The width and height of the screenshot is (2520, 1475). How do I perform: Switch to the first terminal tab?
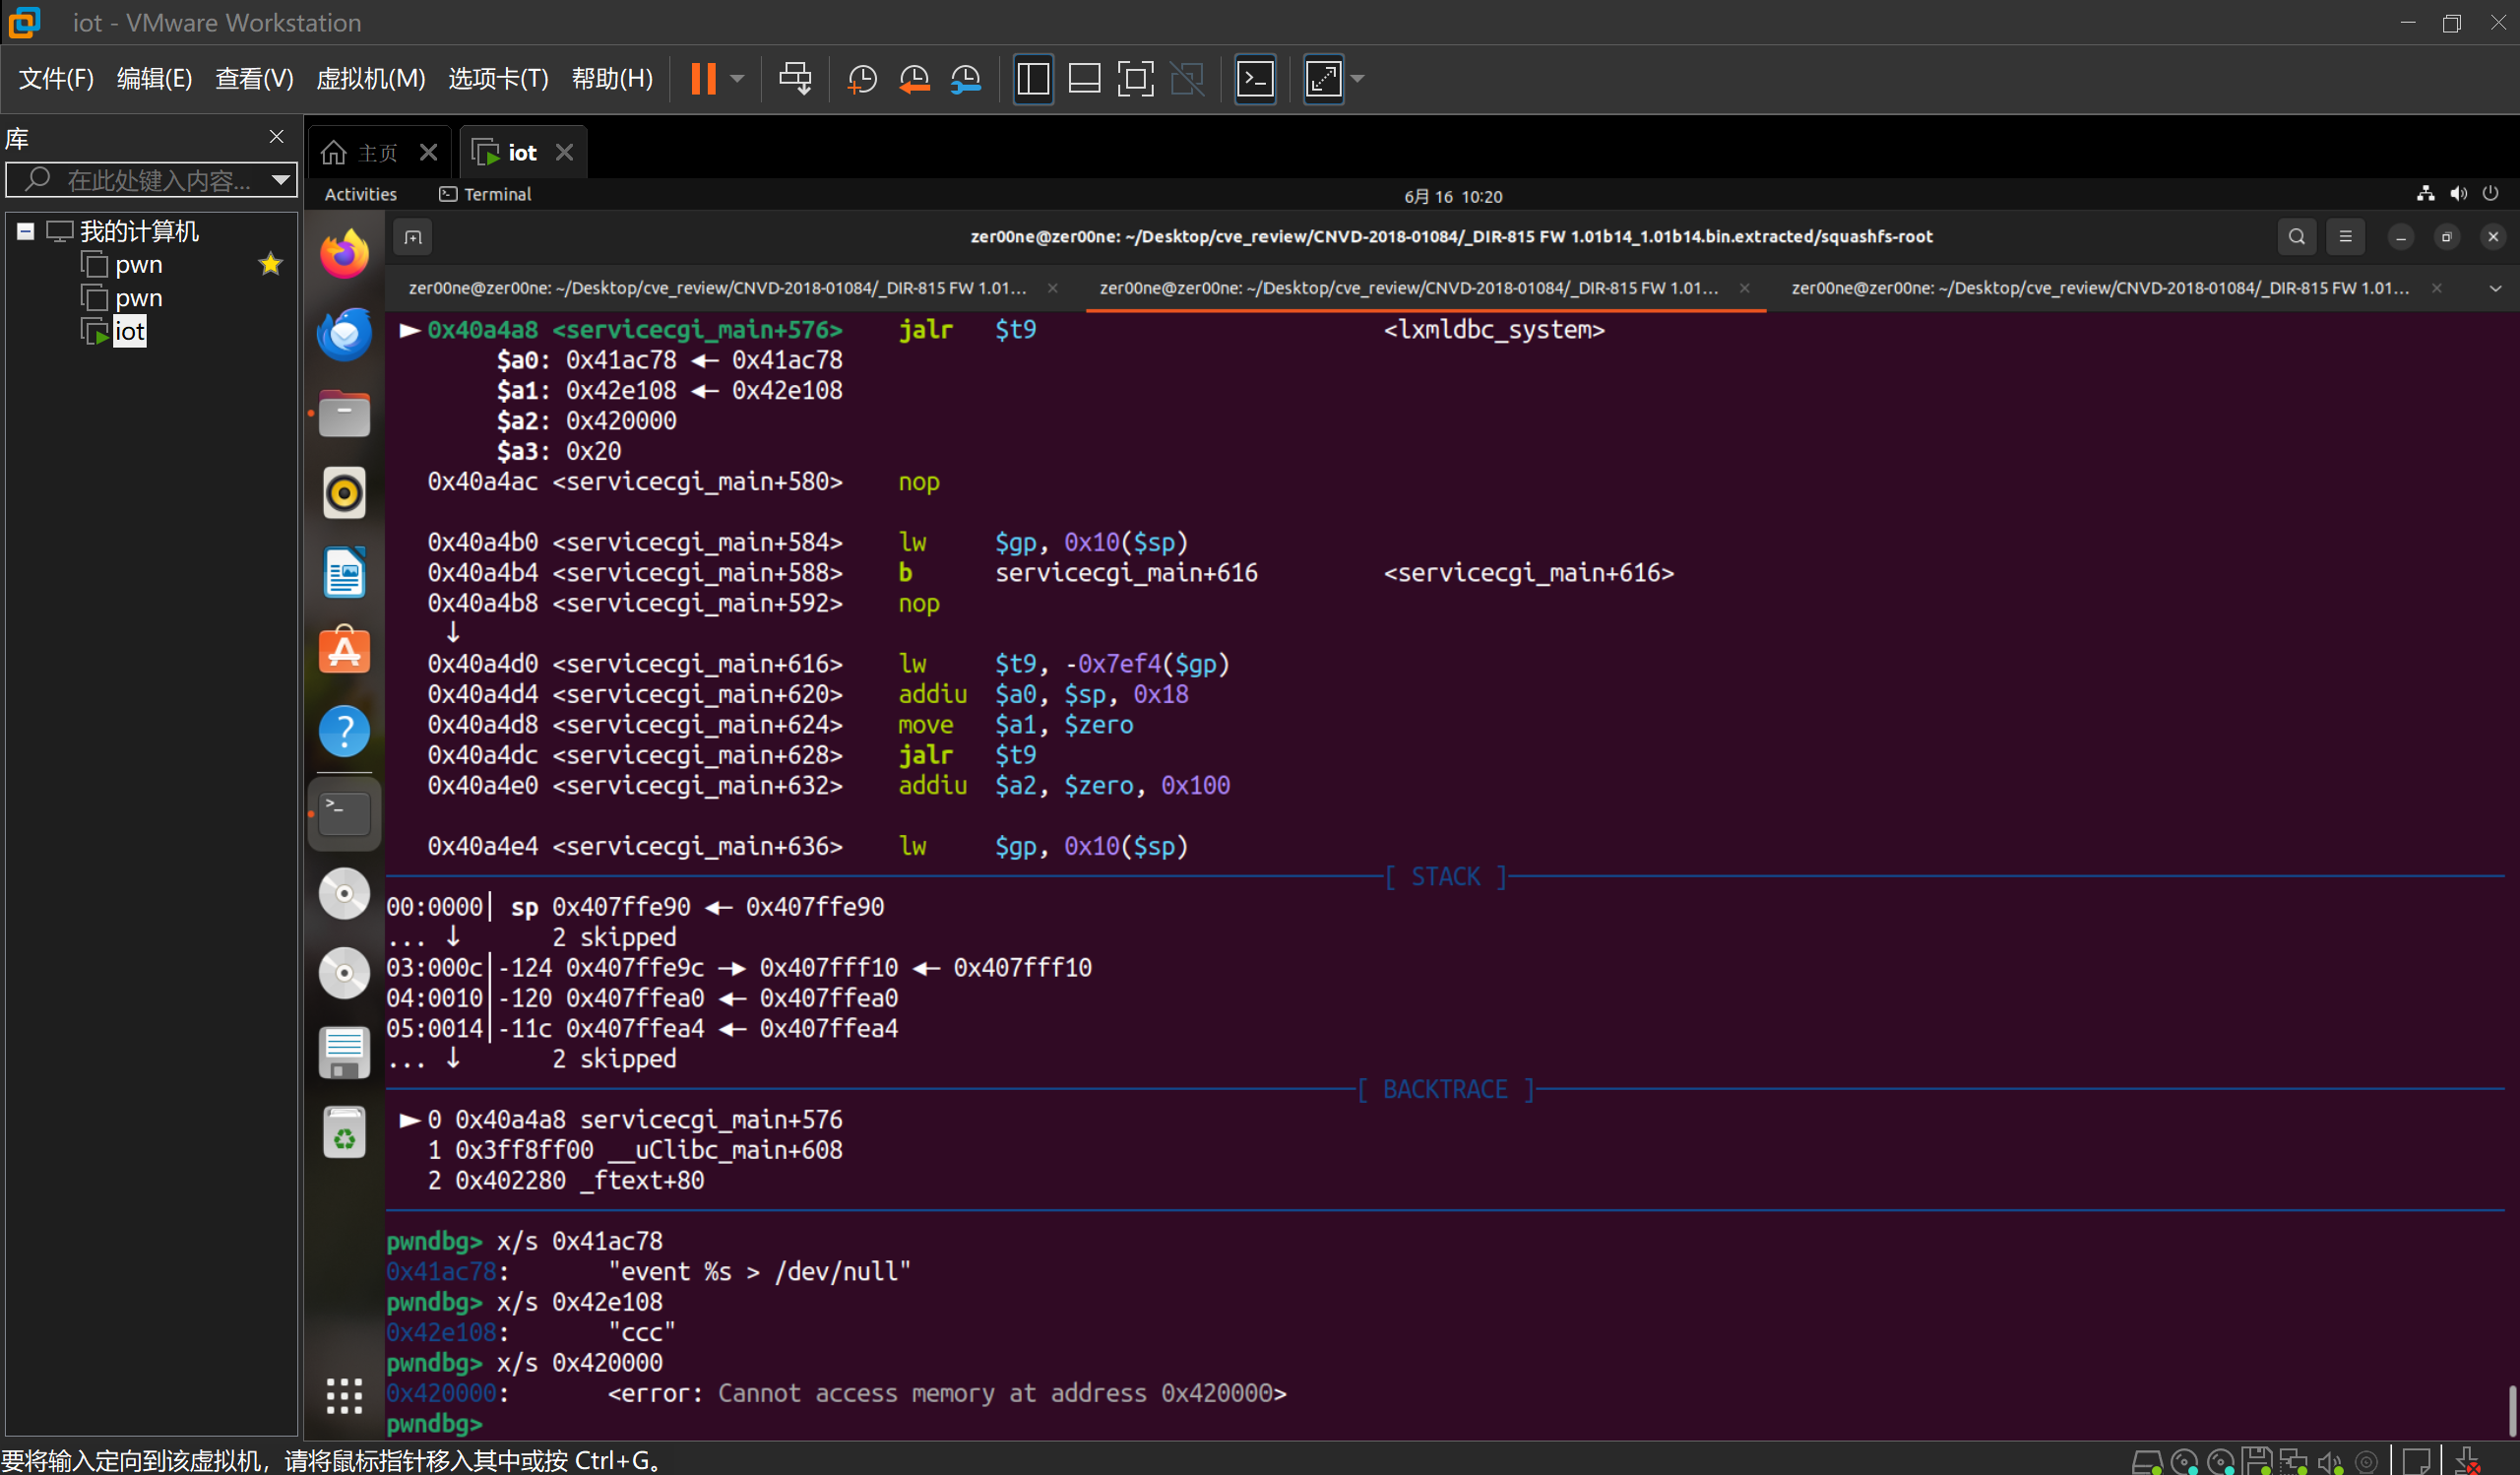[717, 288]
